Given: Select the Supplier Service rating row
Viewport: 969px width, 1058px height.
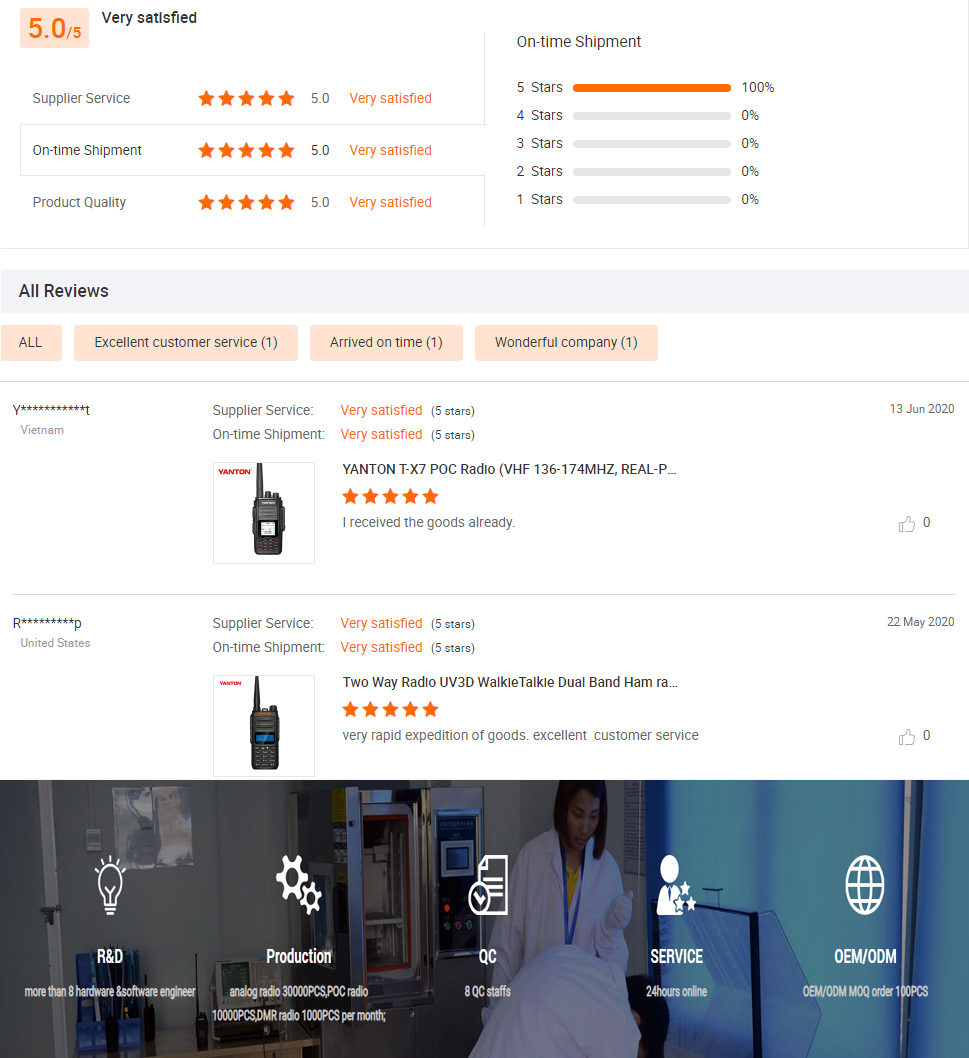Looking at the screenshot, I should (x=252, y=99).
